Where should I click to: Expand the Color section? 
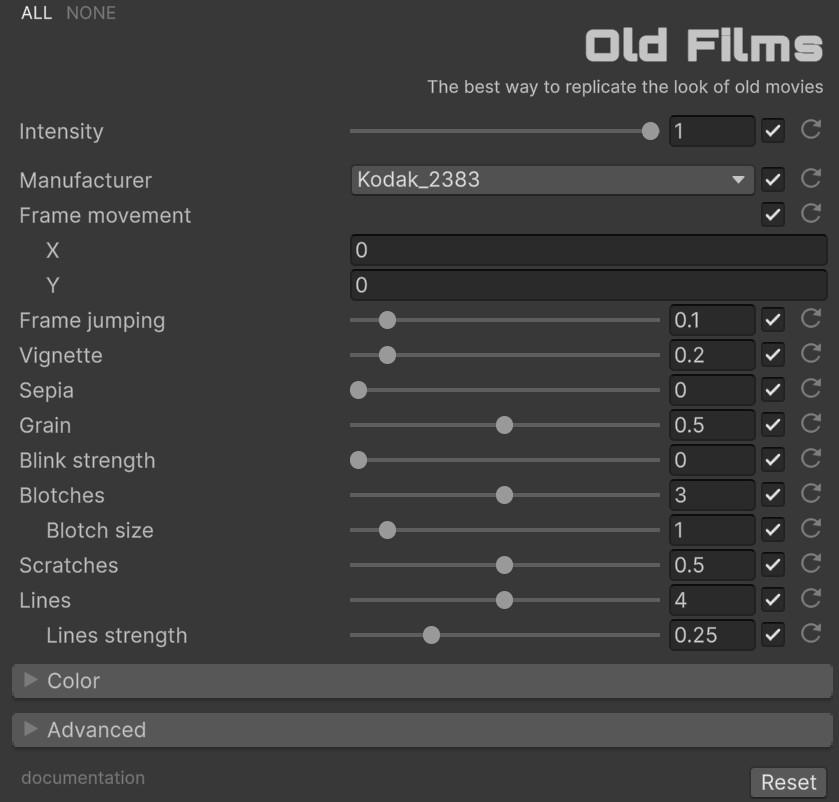pos(73,681)
